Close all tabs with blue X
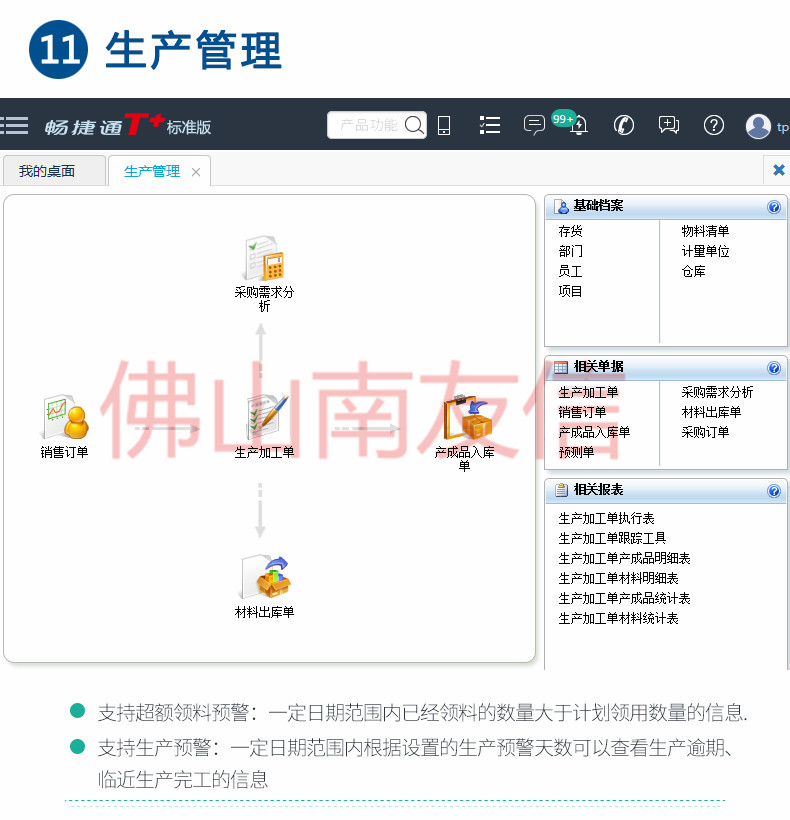 (x=778, y=170)
